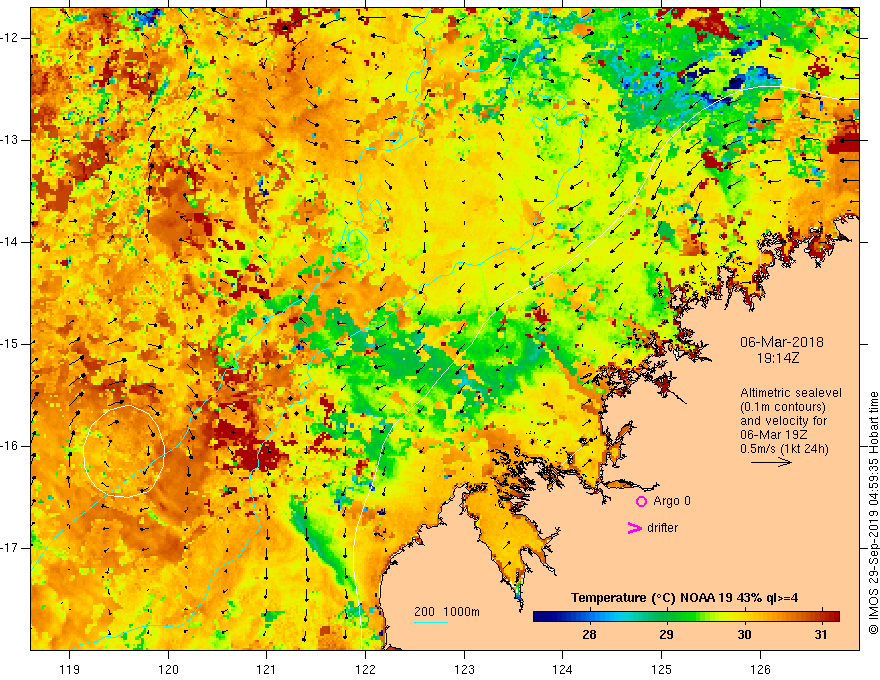Click the 126 longitude axis label
Viewport: 880px width, 680px height.
(760, 669)
